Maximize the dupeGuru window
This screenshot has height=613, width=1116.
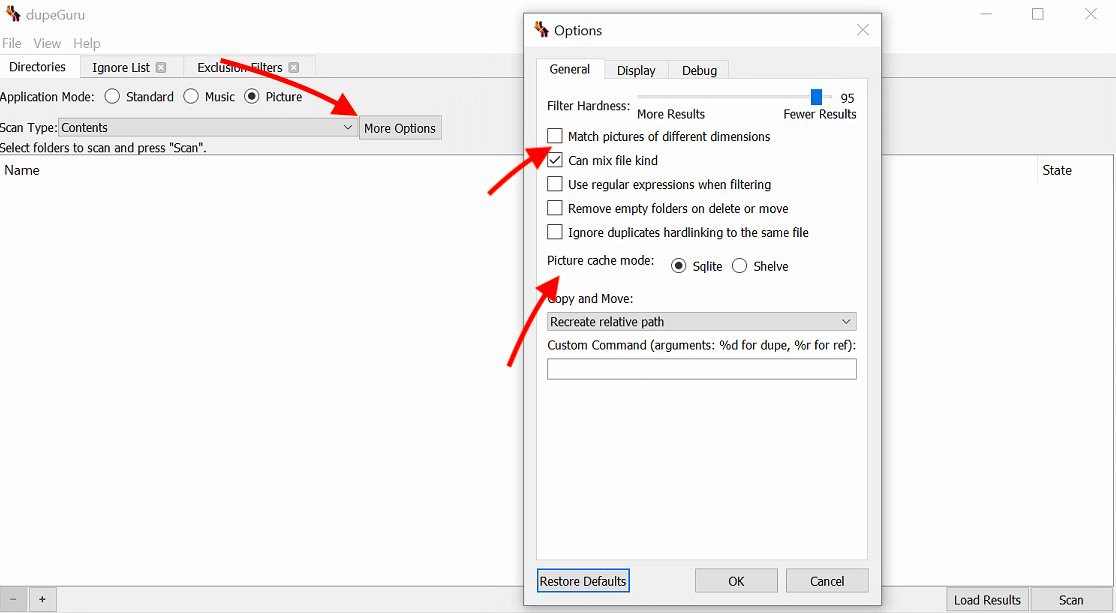1038,14
